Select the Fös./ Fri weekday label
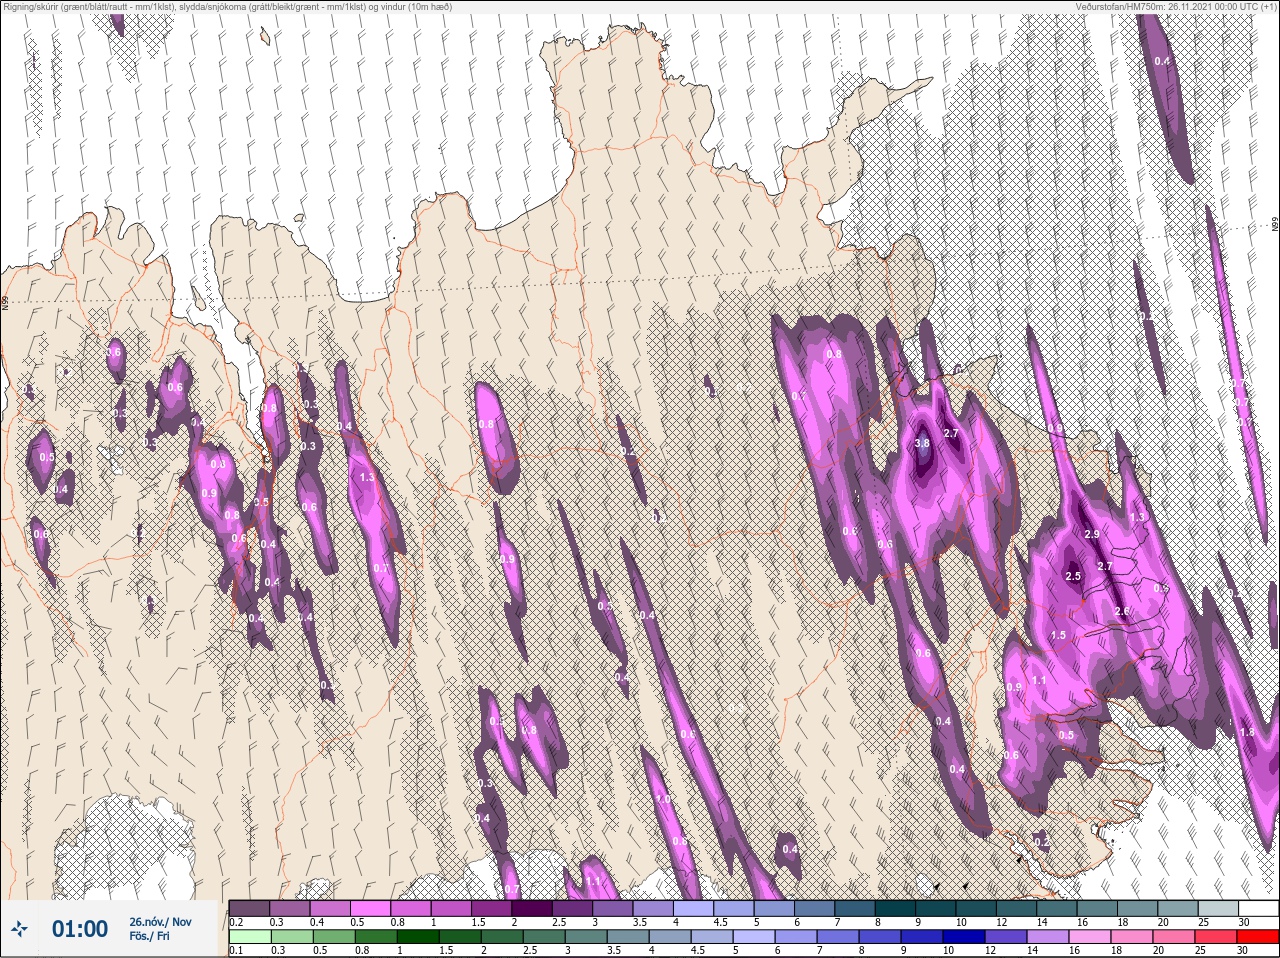The image size is (1280, 958). [149, 936]
